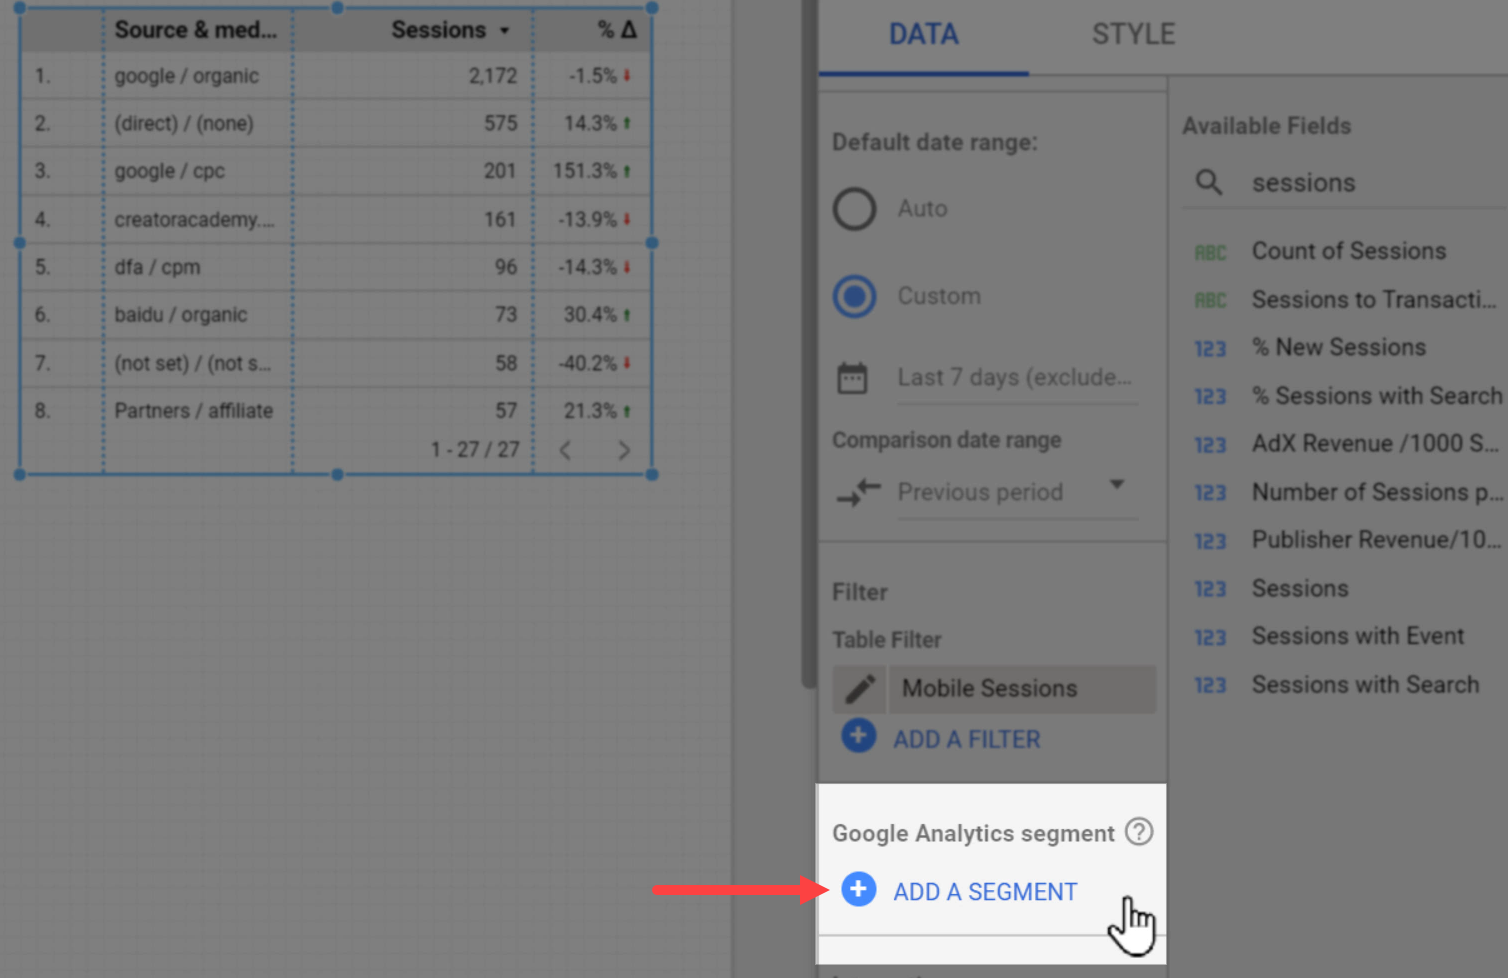Image resolution: width=1508 pixels, height=978 pixels.
Task: Click the ADD A SEGMENT link
Action: [985, 891]
